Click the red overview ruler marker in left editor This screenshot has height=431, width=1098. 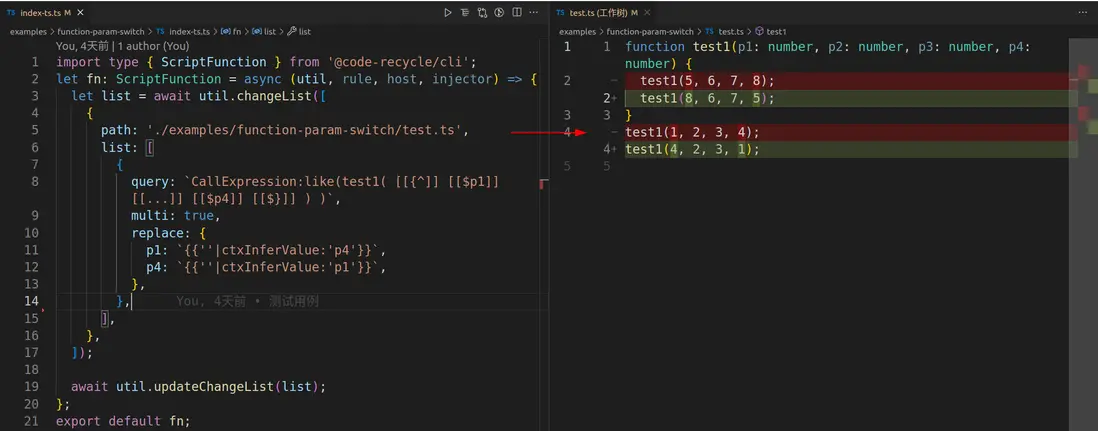543,184
